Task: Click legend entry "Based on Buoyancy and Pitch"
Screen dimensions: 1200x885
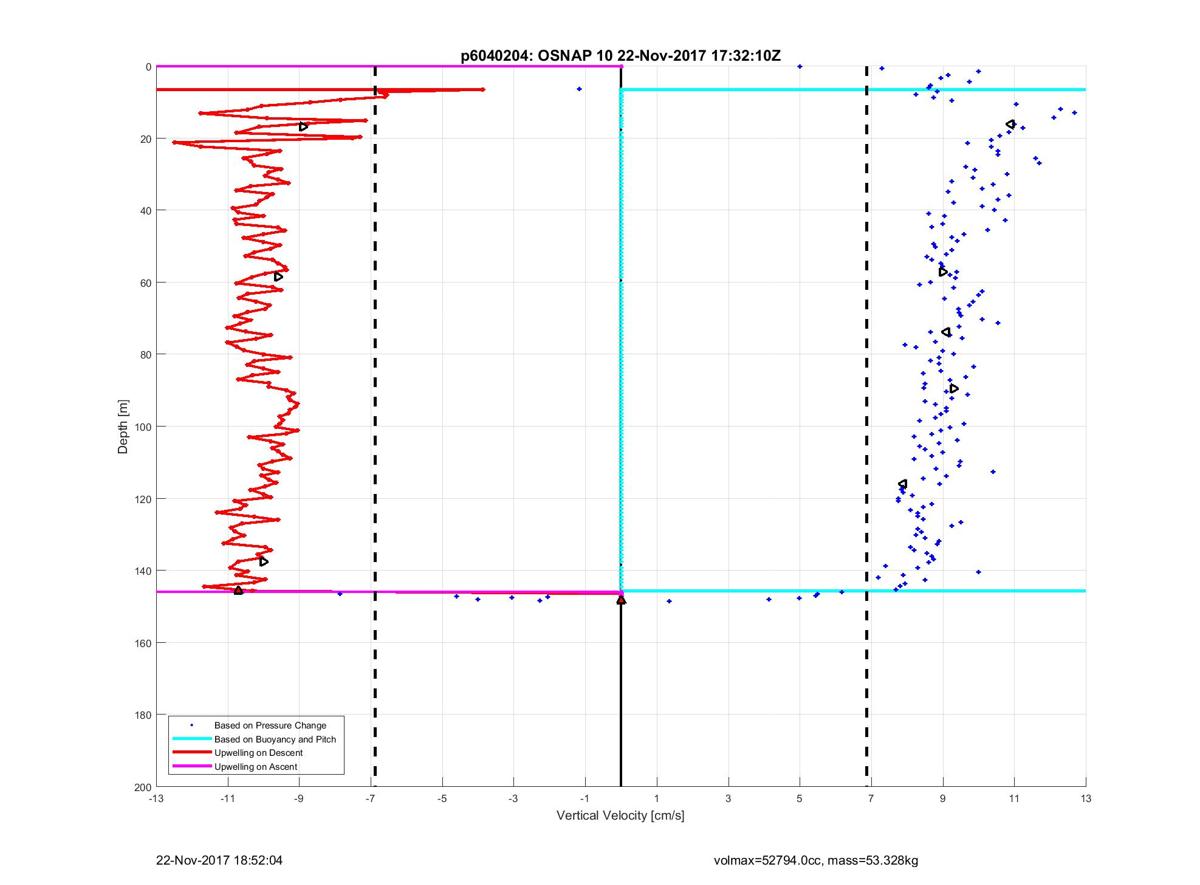Action: 275,739
